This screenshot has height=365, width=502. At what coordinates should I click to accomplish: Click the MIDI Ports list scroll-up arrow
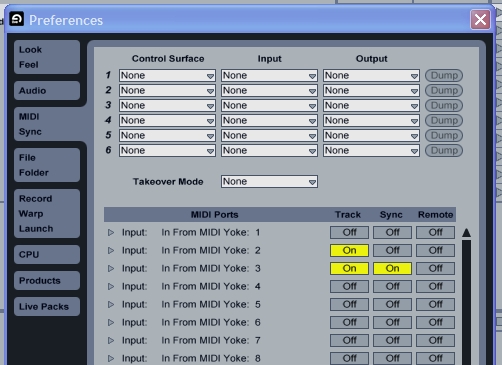(x=466, y=233)
